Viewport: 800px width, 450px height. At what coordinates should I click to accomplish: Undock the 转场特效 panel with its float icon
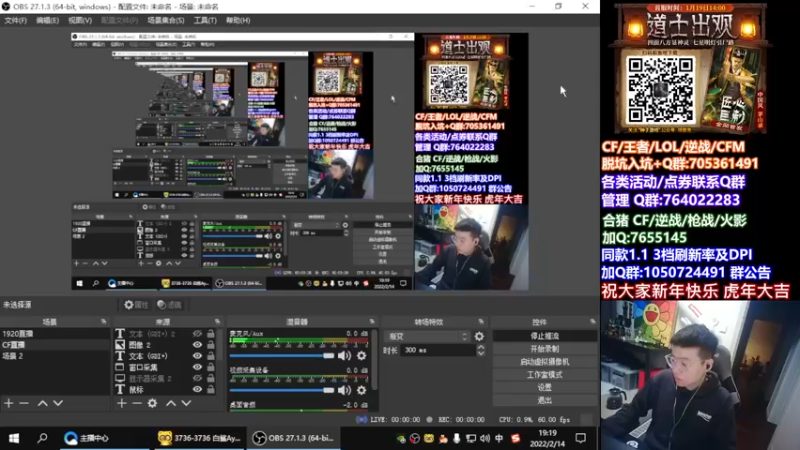click(x=481, y=322)
